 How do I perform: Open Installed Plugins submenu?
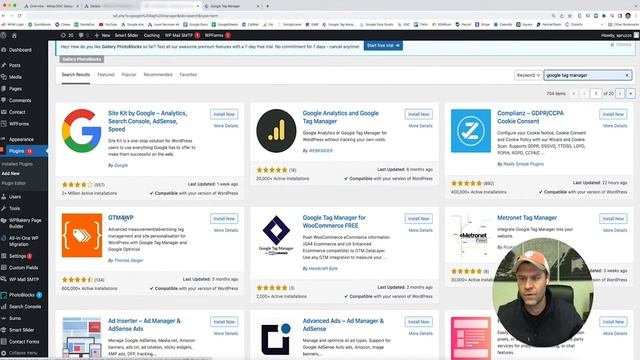pos(17,164)
